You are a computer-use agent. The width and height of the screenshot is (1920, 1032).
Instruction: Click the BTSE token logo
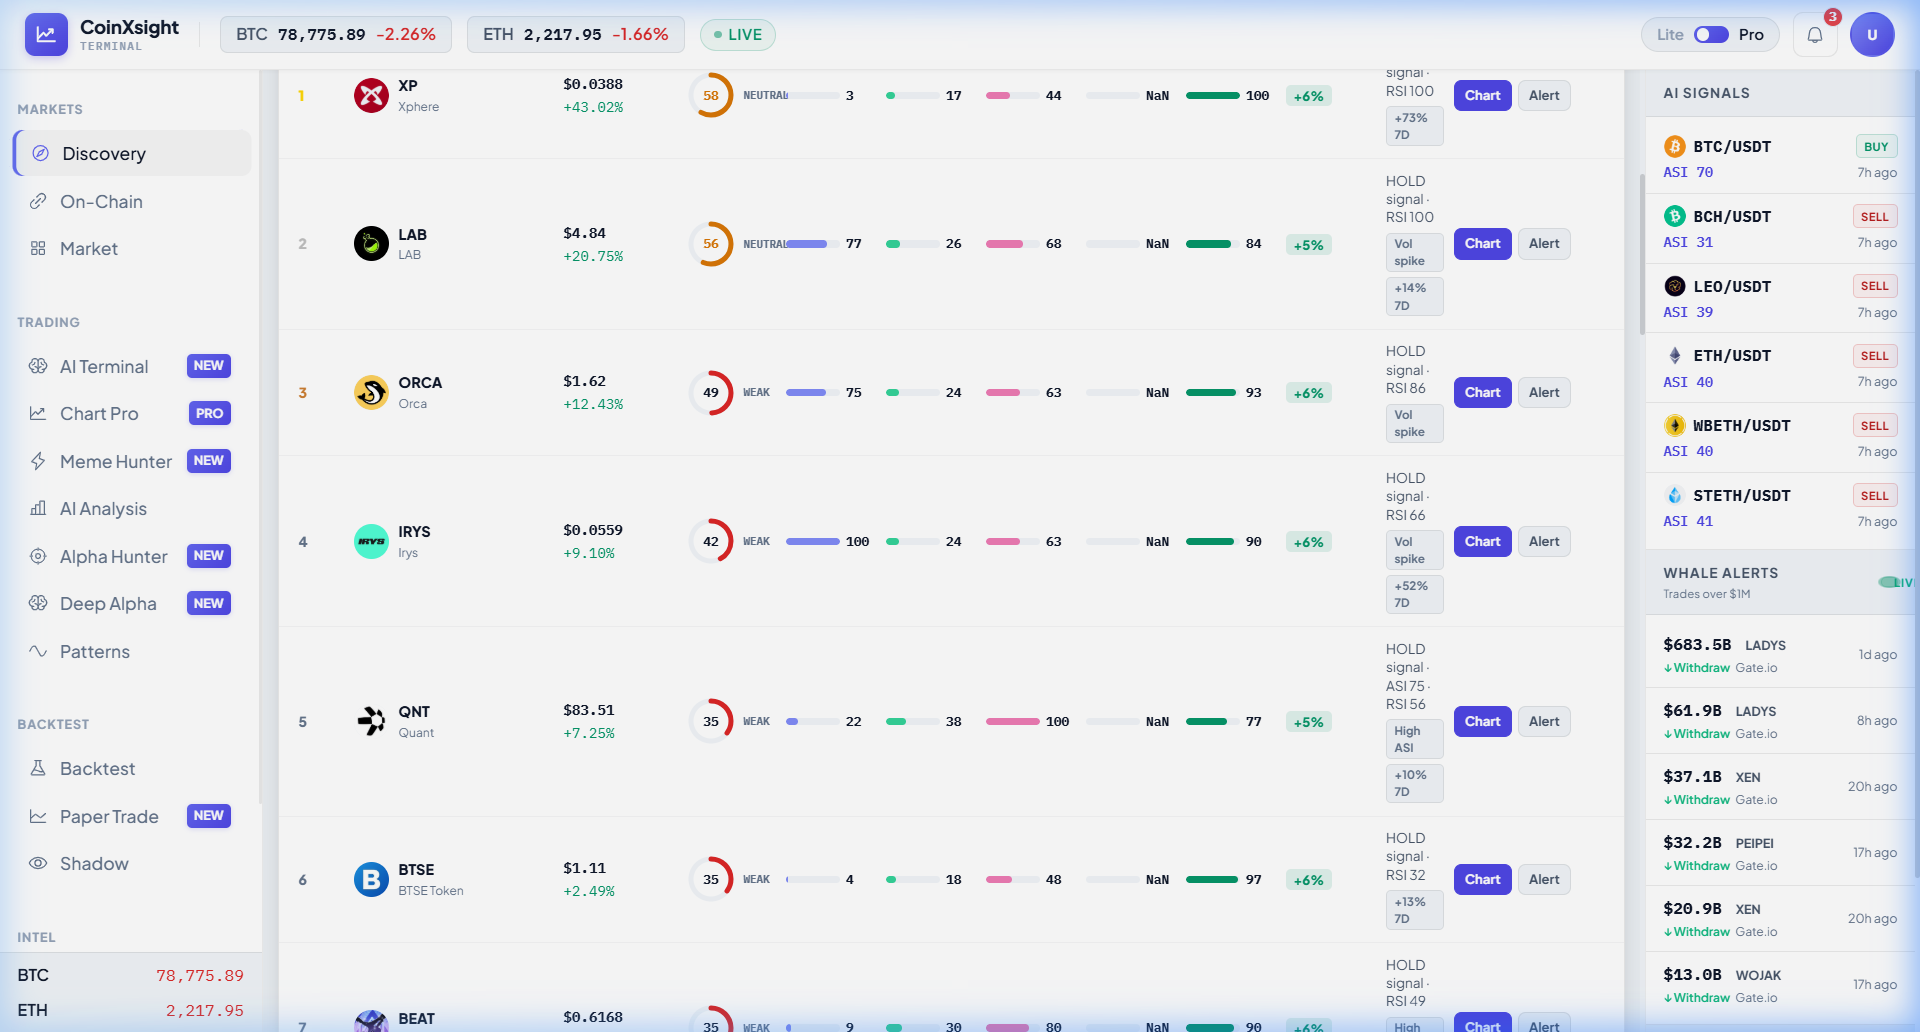[371, 880]
